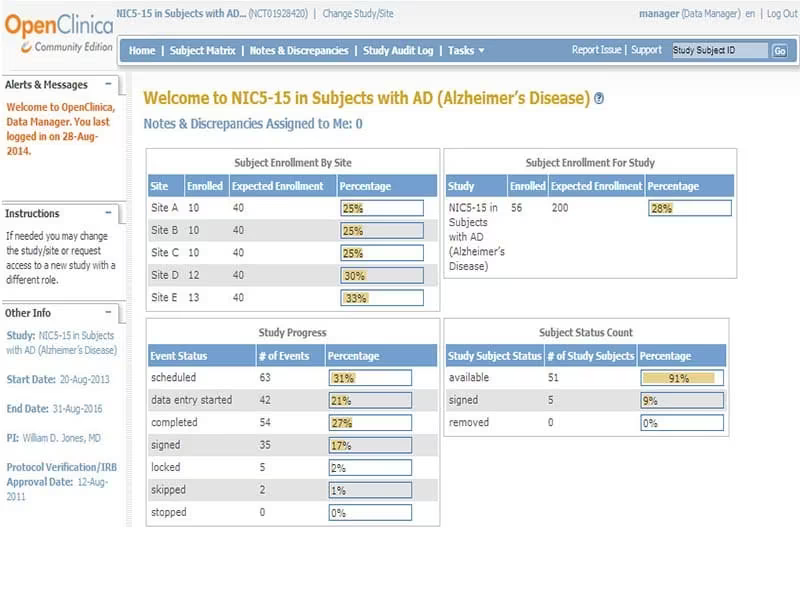Collapse the Alerts & Messages panel

(108, 84)
